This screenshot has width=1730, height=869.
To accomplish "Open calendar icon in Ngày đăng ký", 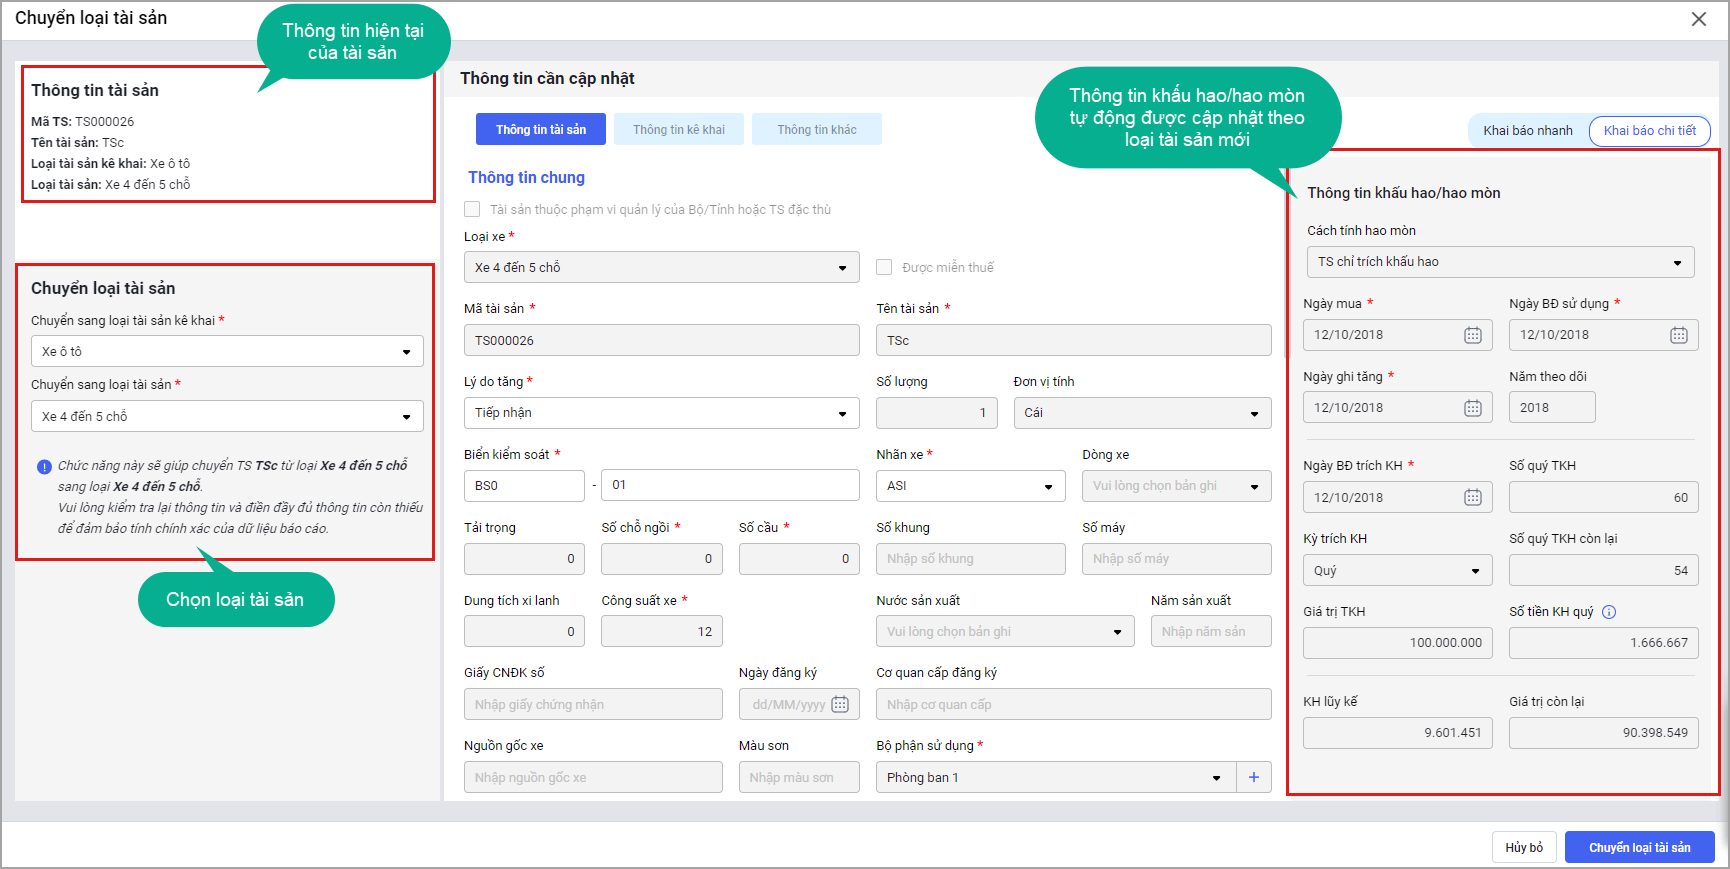I will [x=840, y=705].
